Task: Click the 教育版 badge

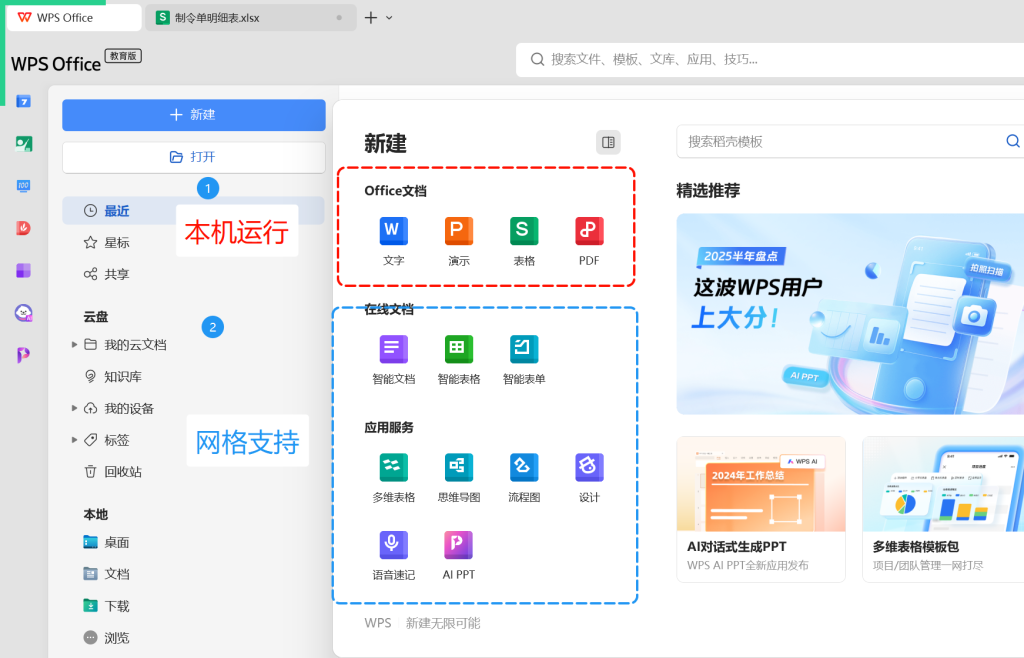Action: click(x=123, y=56)
